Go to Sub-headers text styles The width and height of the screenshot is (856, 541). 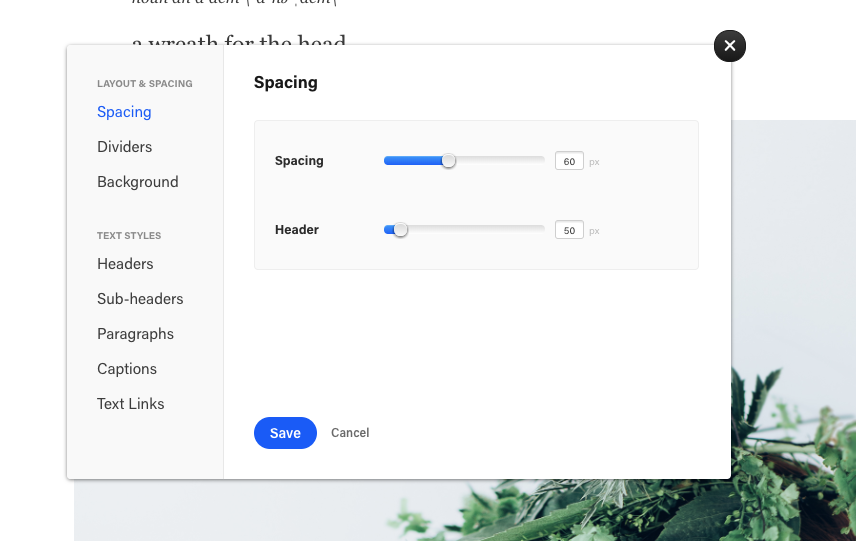pyautogui.click(x=140, y=299)
